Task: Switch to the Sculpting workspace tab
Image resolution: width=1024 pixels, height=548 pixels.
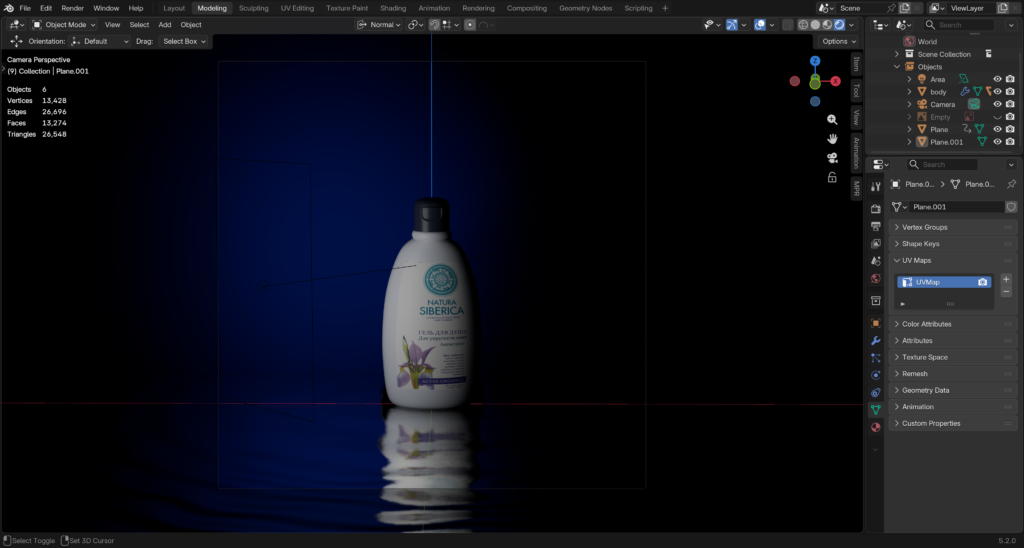Action: [x=253, y=8]
